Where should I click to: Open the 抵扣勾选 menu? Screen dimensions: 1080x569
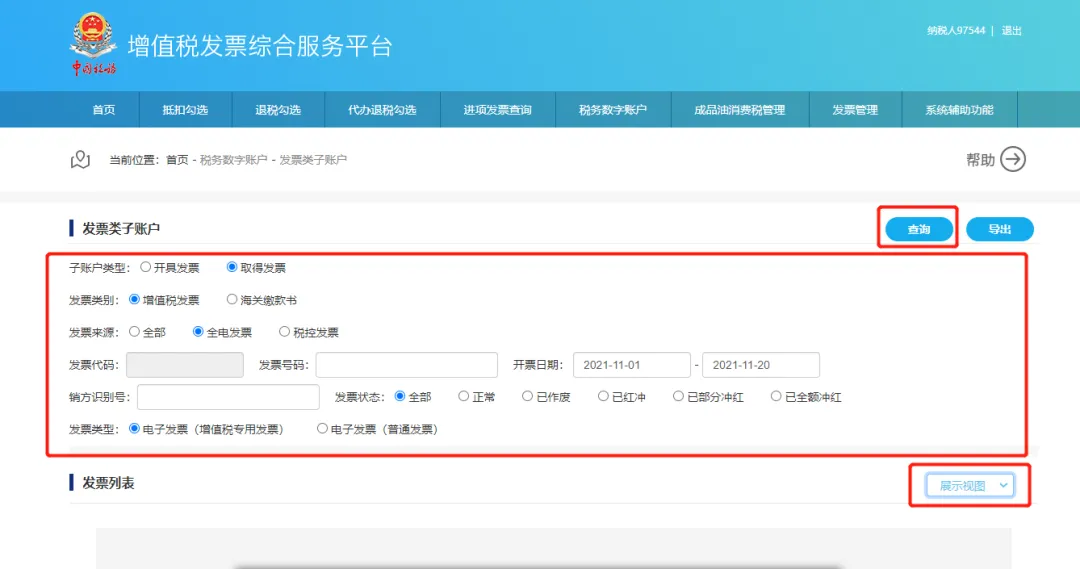coord(185,110)
